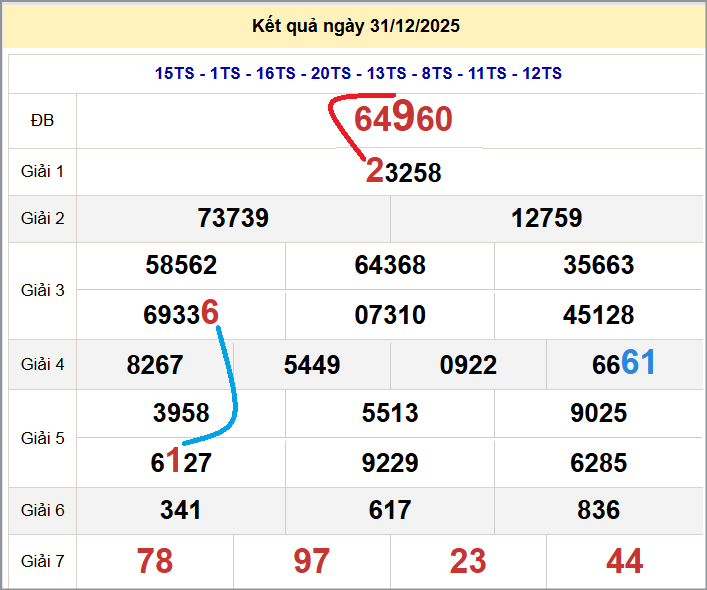The image size is (707, 590).
Task: Click Giải 3 number 58562
Action: tap(181, 265)
